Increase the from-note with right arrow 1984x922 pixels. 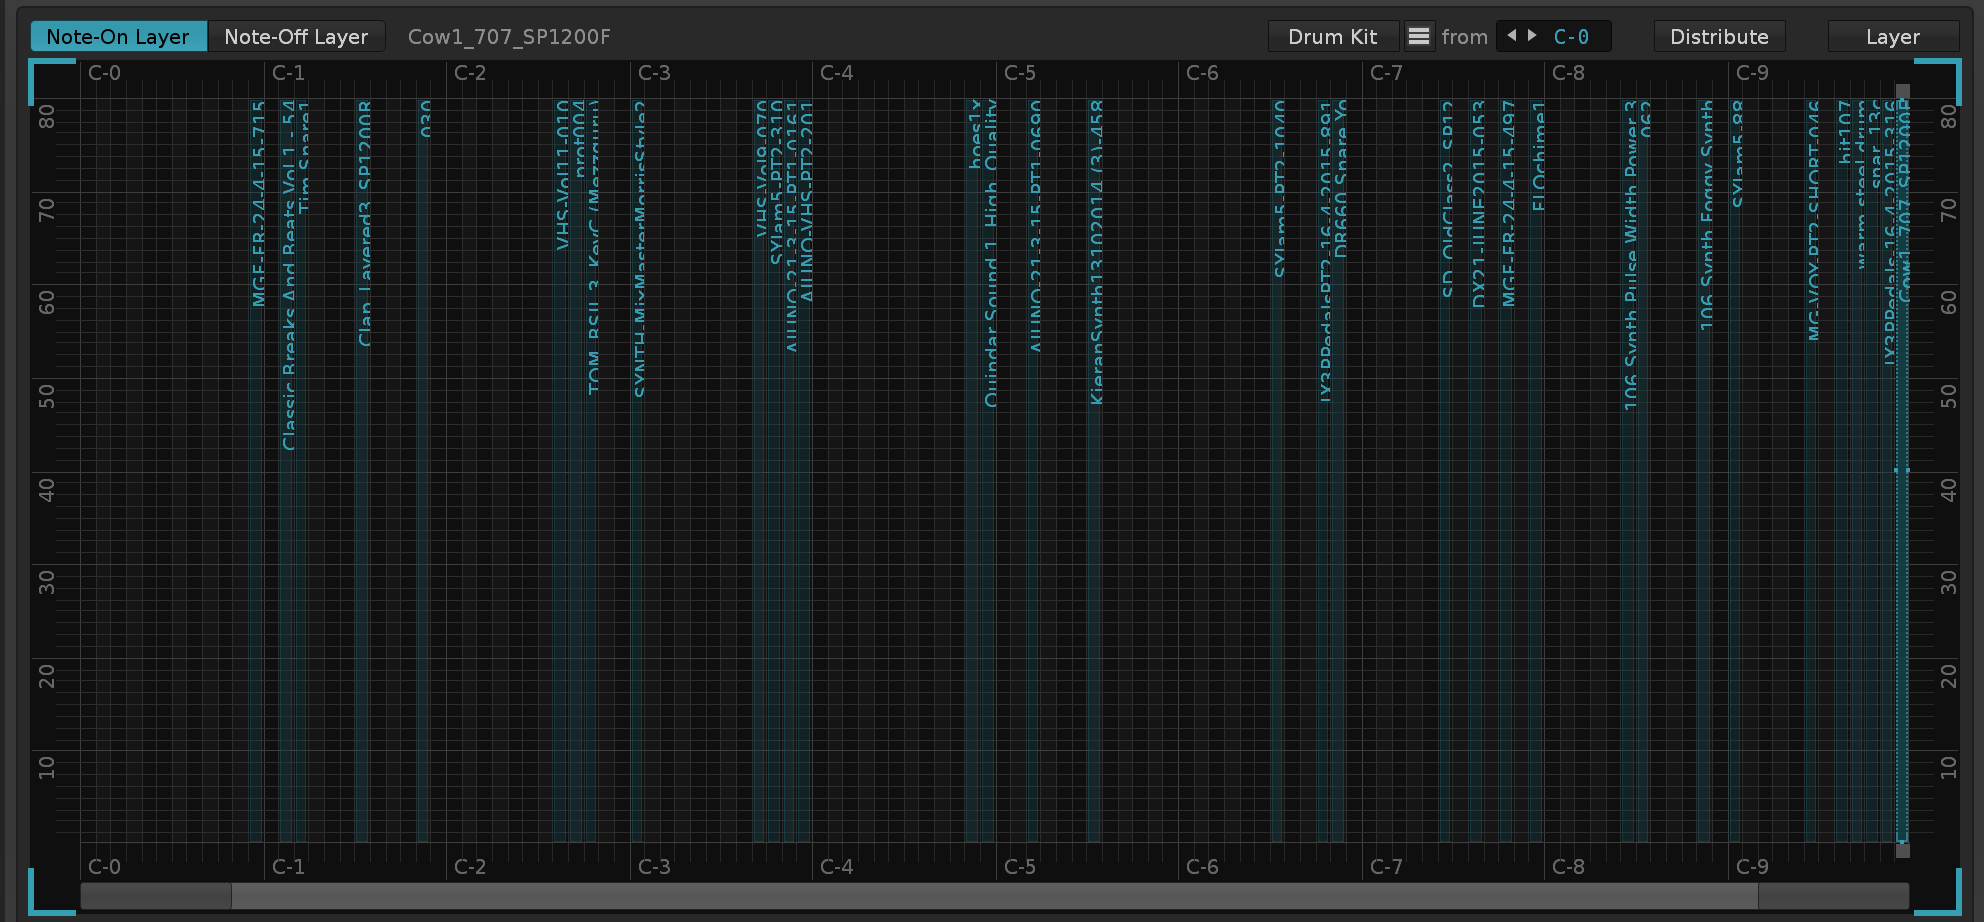point(1532,36)
